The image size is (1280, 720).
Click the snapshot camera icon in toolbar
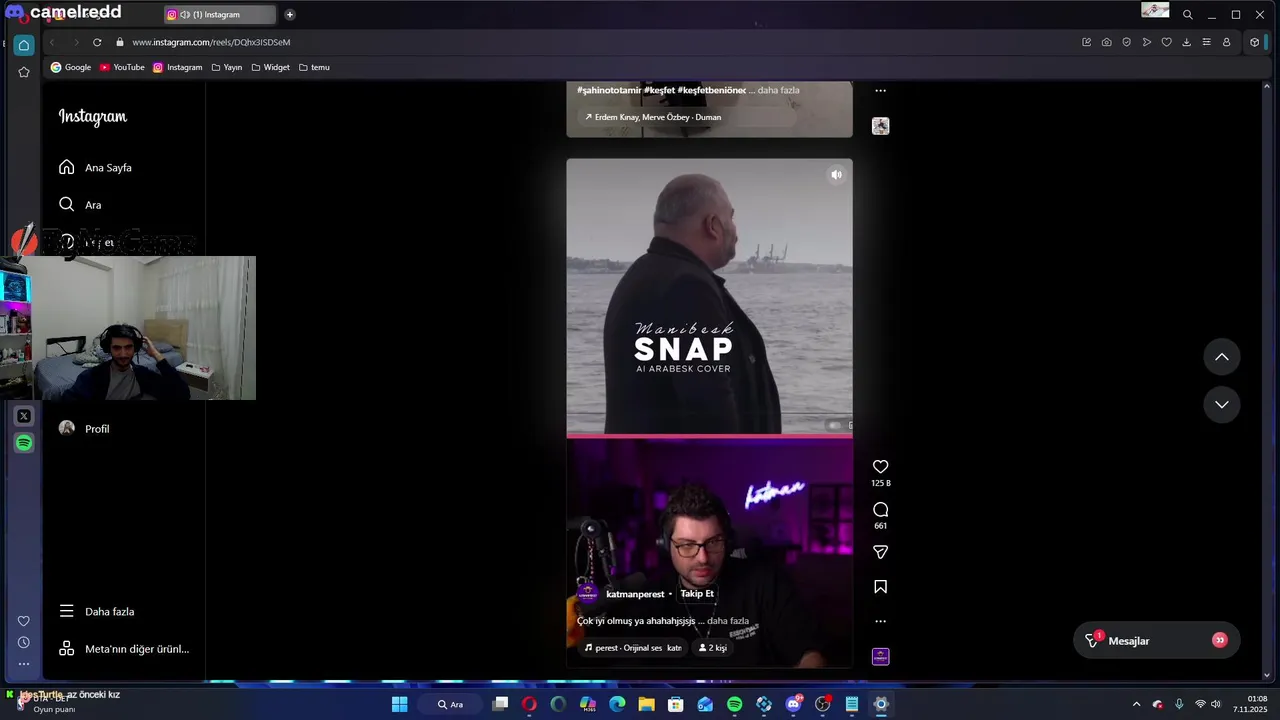1106,42
